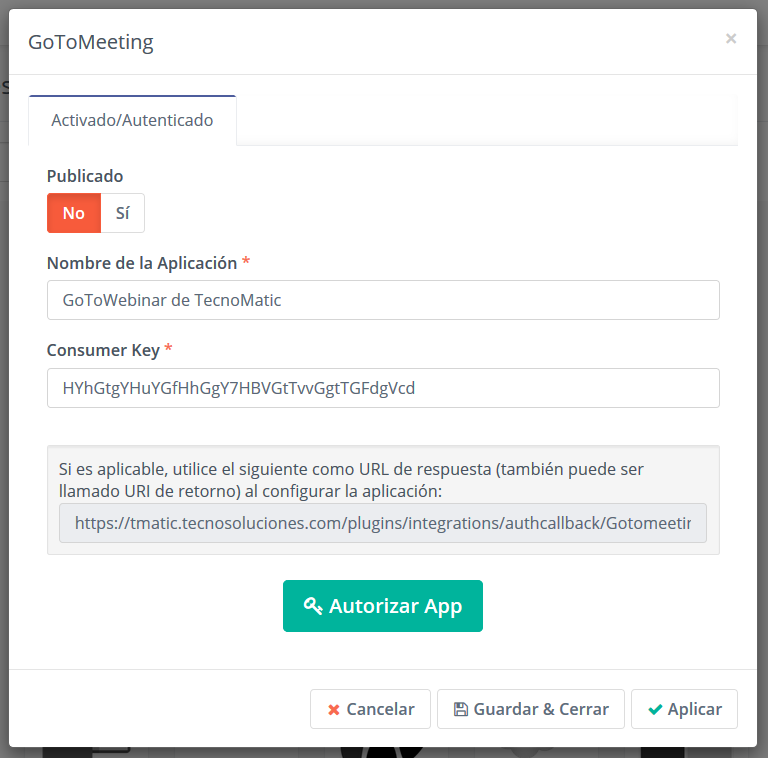Focus the Nombre de la Aplicación field
The width and height of the screenshot is (768, 758).
pos(383,300)
